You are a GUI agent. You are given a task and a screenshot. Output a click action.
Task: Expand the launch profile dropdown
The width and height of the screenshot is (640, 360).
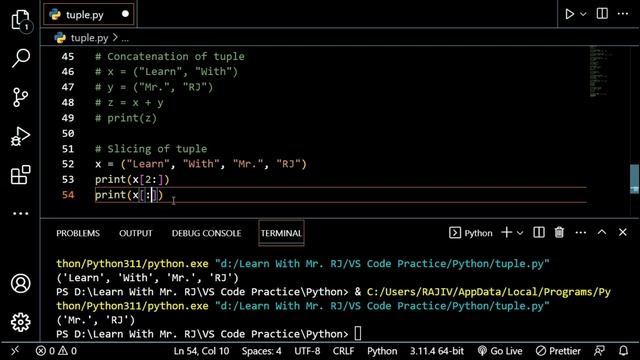520,233
